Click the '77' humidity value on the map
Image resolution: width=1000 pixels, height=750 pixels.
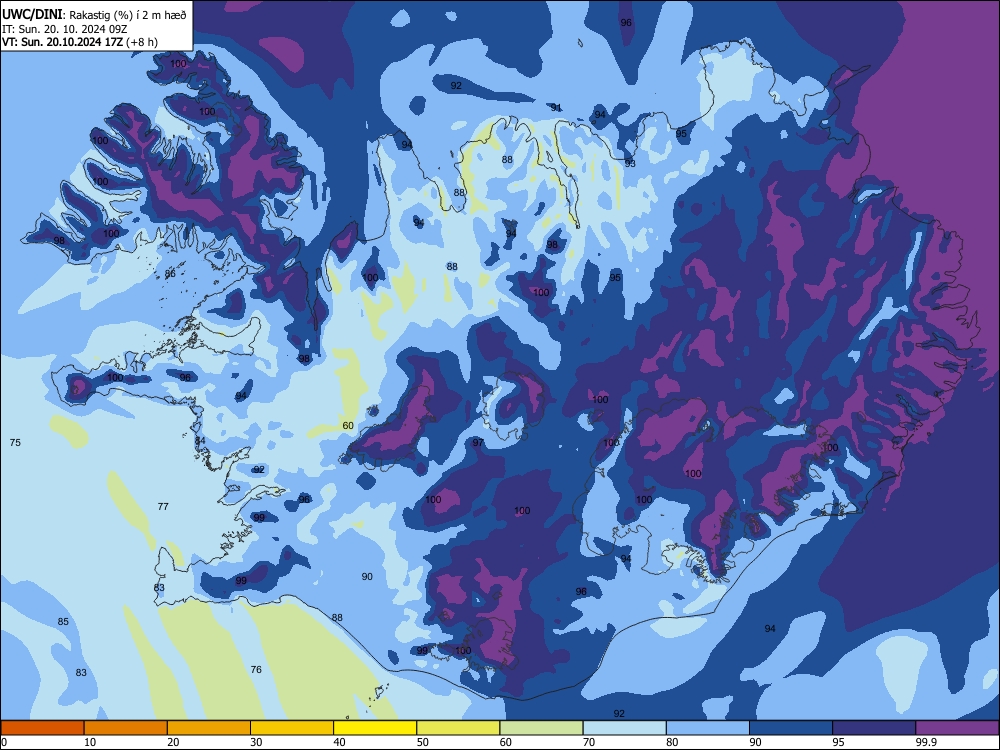click(x=163, y=506)
